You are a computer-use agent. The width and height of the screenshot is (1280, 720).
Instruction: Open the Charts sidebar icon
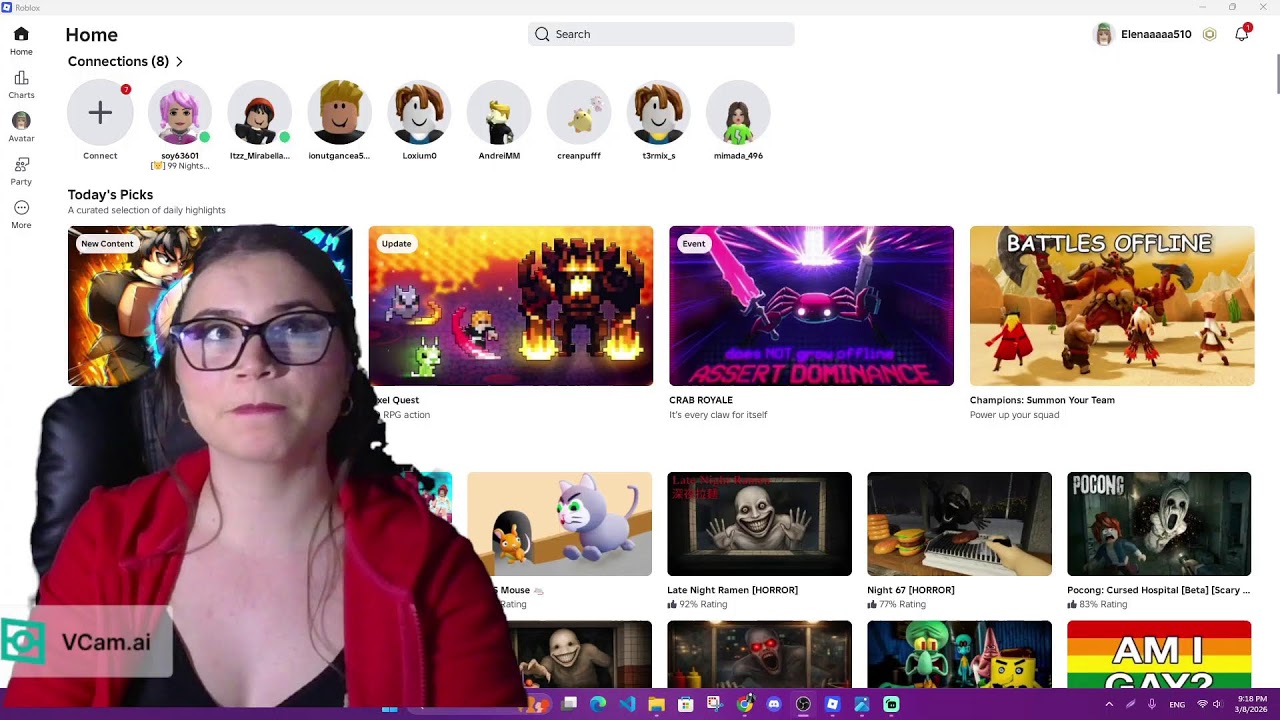point(21,78)
